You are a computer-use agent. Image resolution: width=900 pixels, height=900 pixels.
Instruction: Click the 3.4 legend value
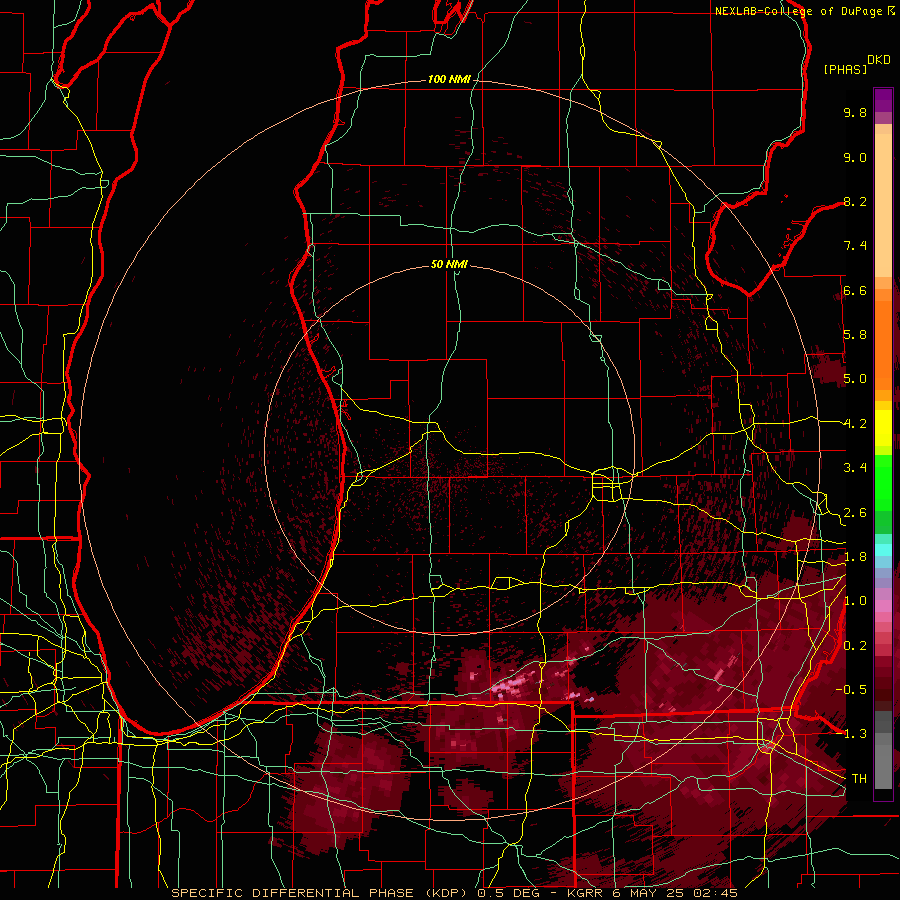pos(855,468)
